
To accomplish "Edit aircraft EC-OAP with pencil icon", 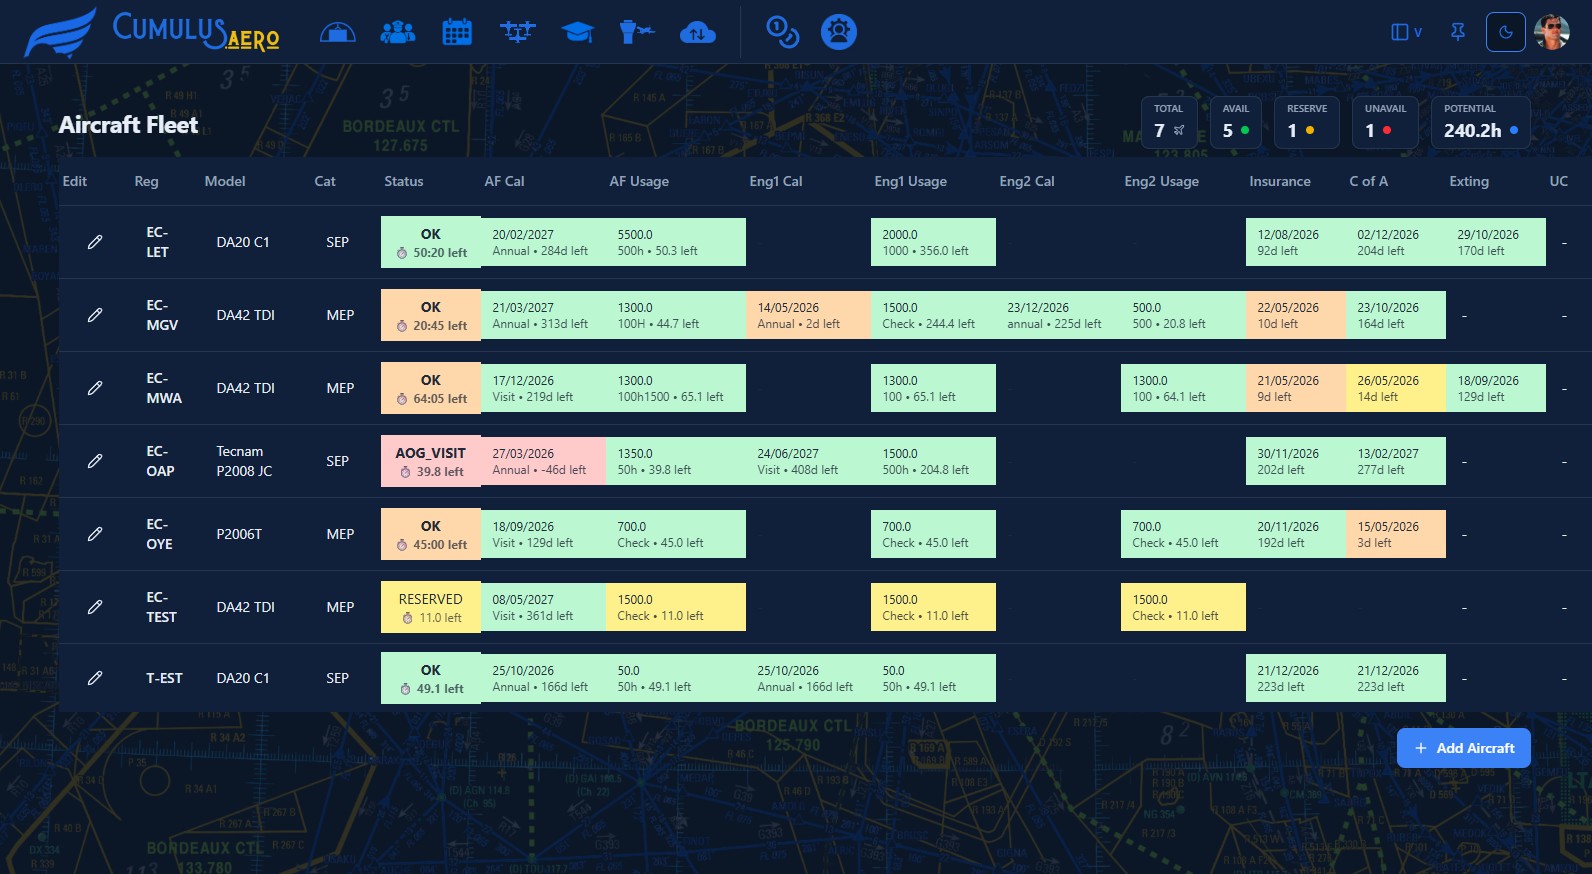I will tap(95, 461).
